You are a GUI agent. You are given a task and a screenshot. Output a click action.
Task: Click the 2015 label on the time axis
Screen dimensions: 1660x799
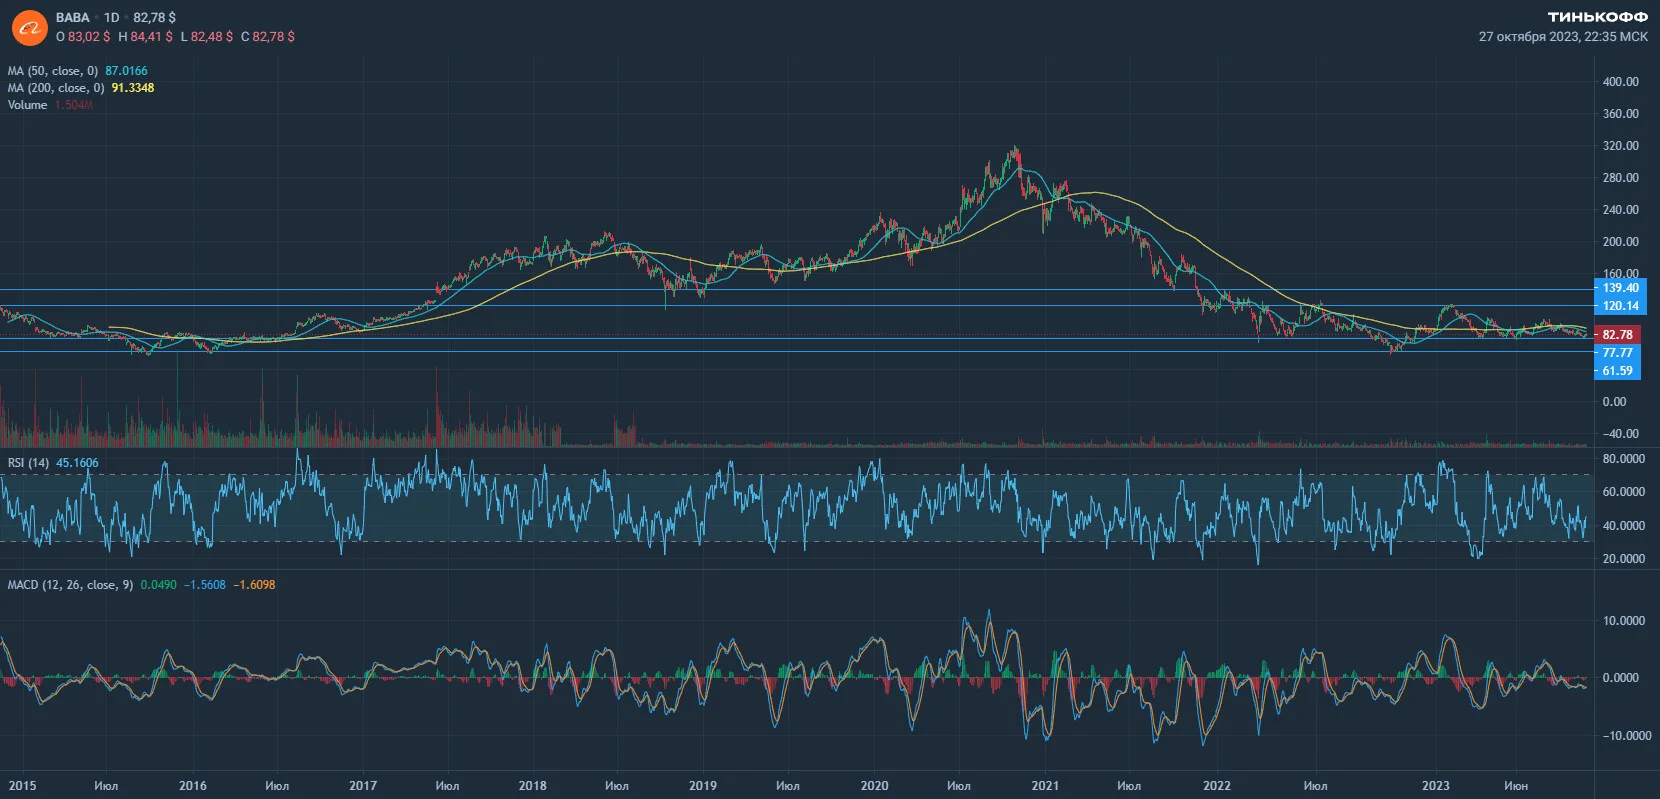(23, 786)
